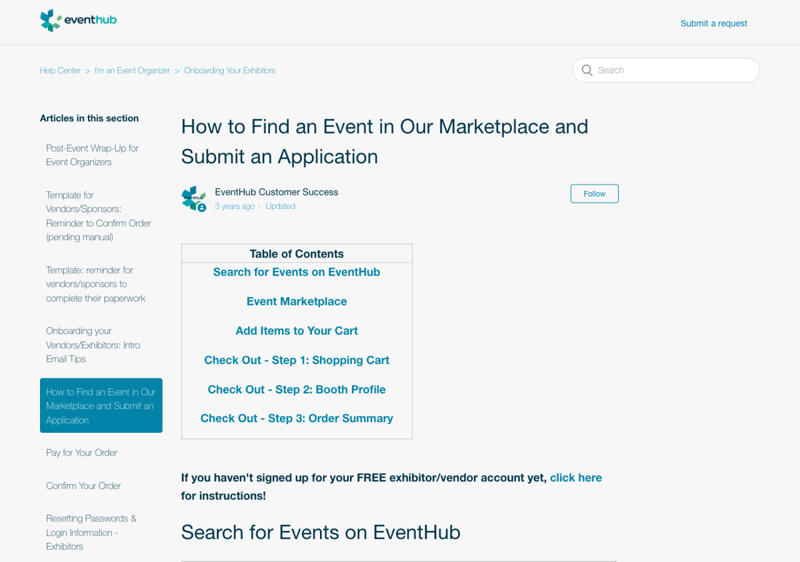Open Onboarding Your Exhibitors breadcrumb
The image size is (800, 562).
pyautogui.click(x=230, y=70)
